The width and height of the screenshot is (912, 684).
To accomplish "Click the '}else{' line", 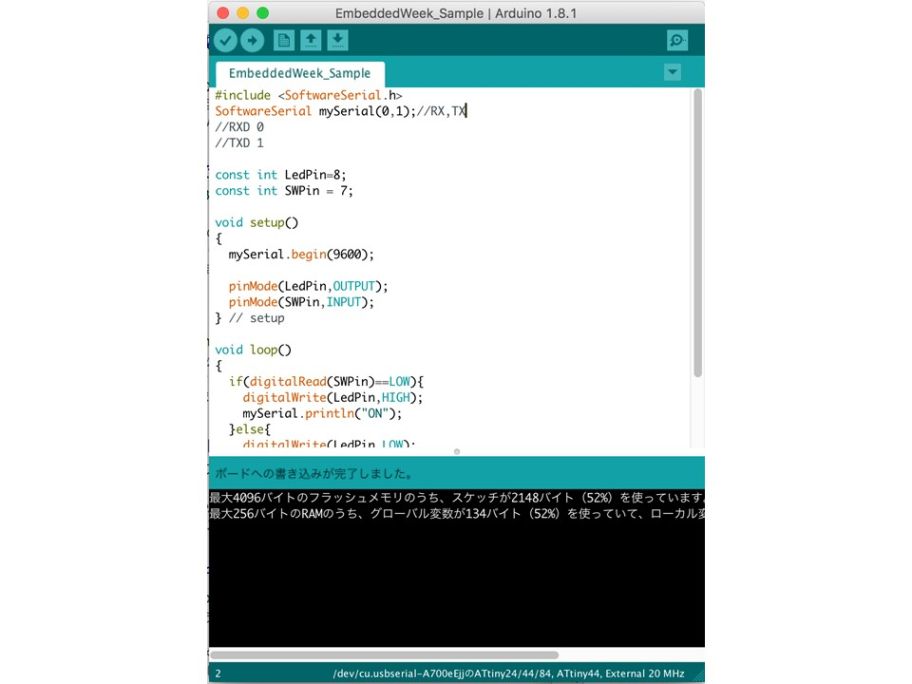I will [250, 429].
